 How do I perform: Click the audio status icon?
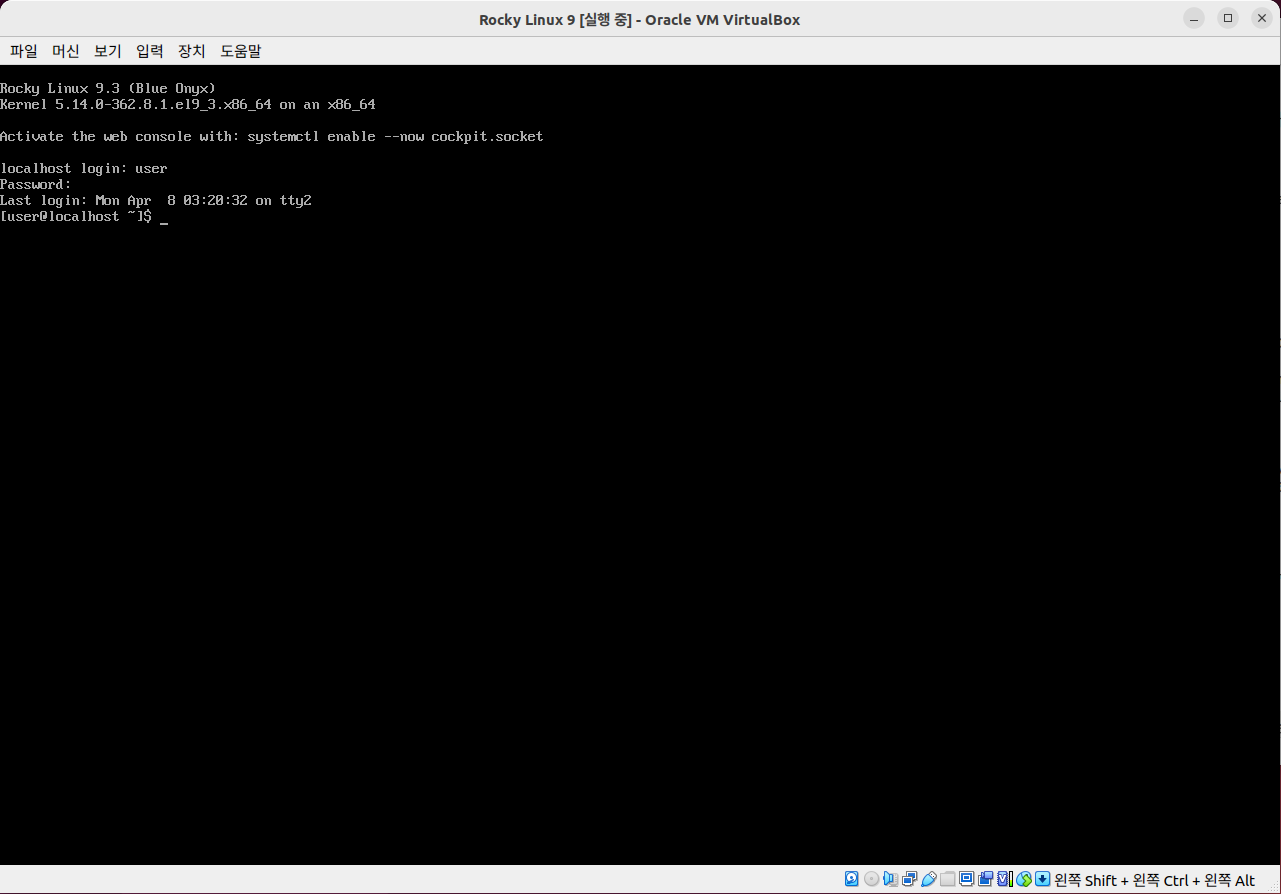(x=890, y=879)
